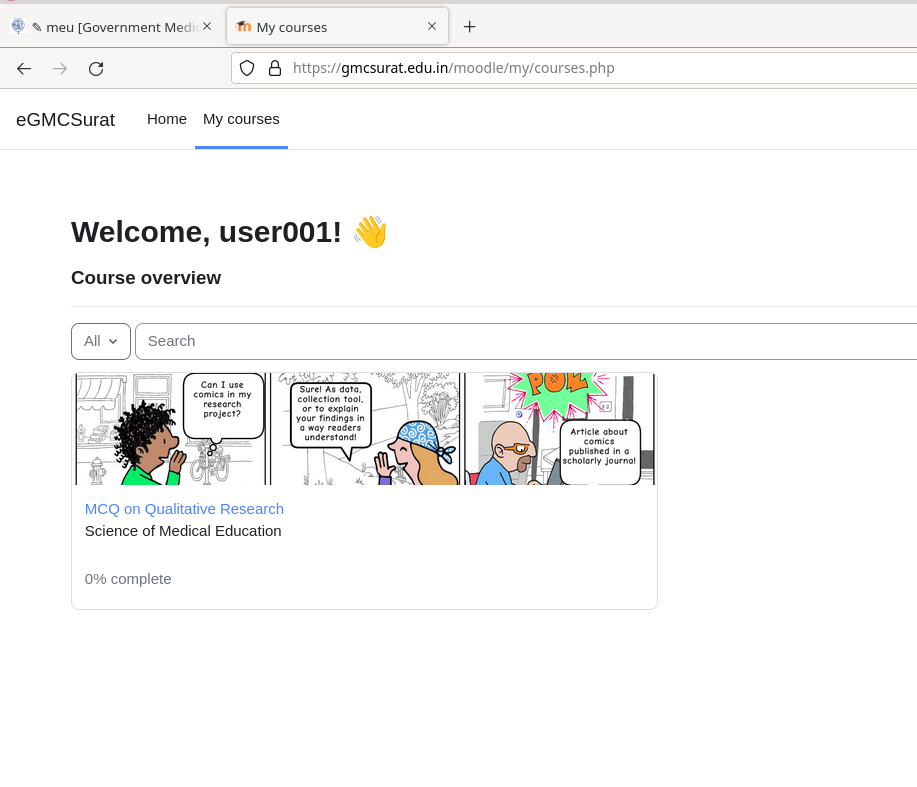
Task: Open the All course filter dropdown
Action: [101, 341]
